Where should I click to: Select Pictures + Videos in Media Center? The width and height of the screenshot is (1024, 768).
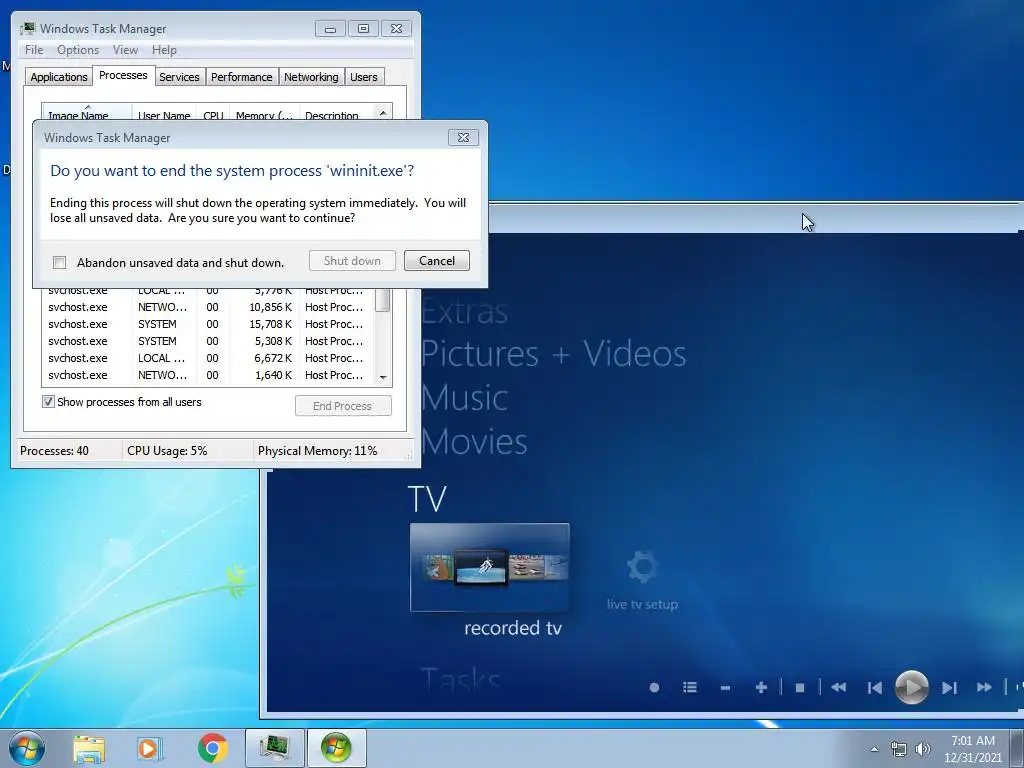click(554, 354)
